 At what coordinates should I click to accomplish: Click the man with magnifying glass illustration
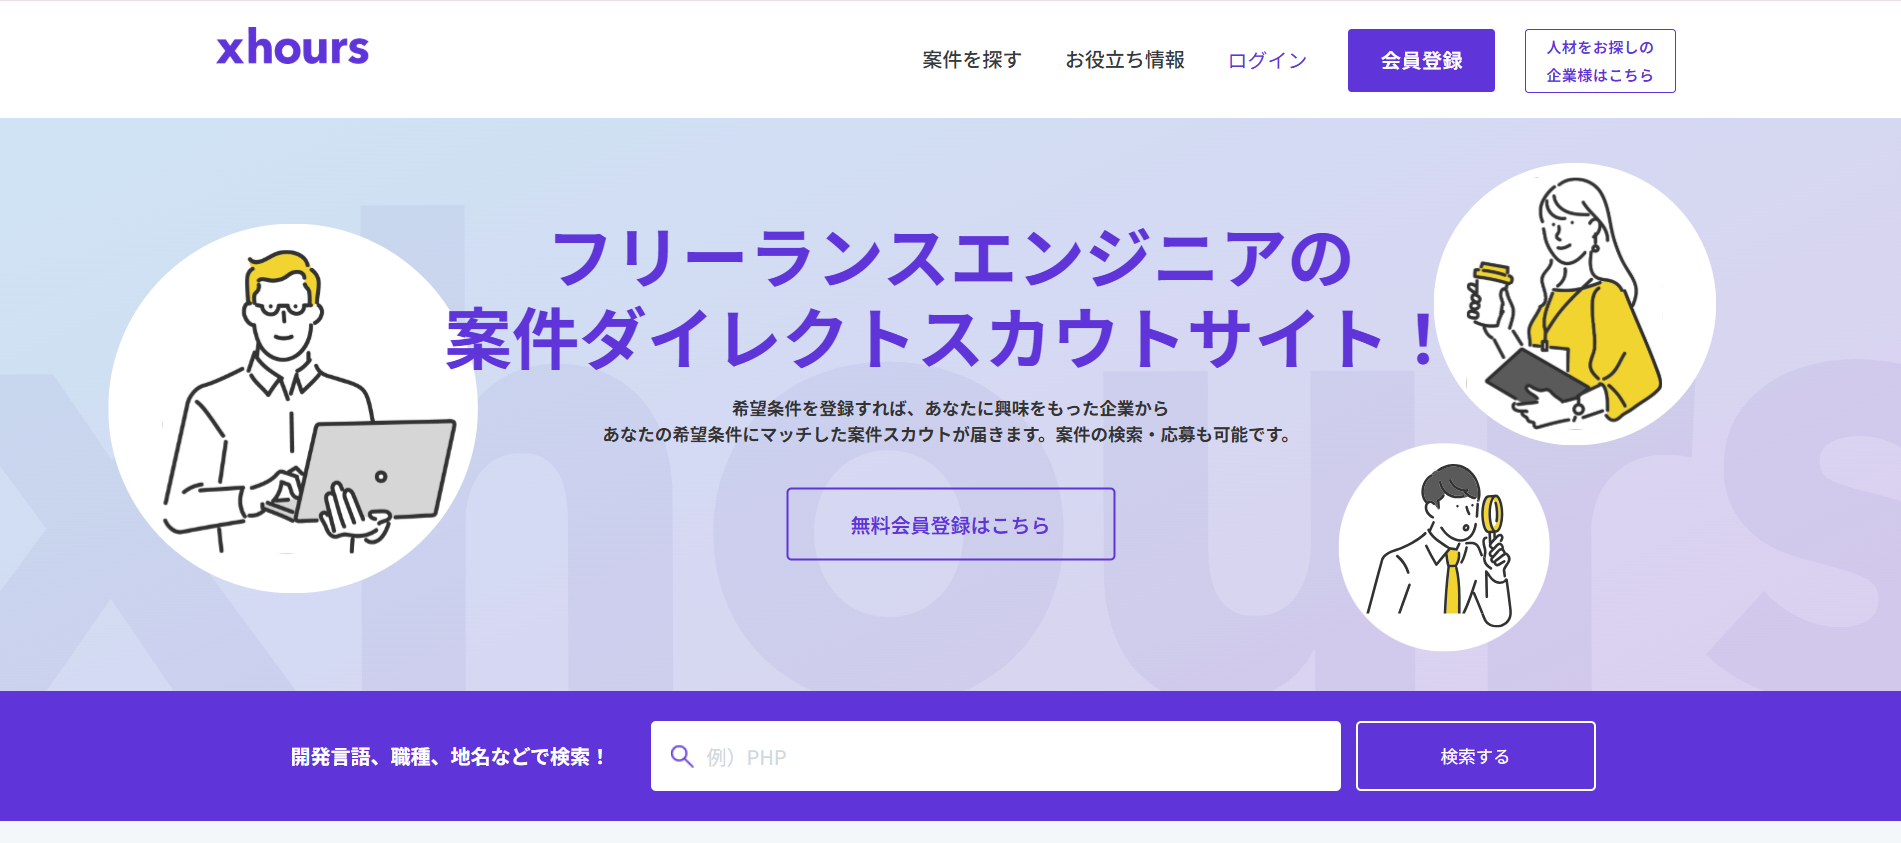point(1443,547)
